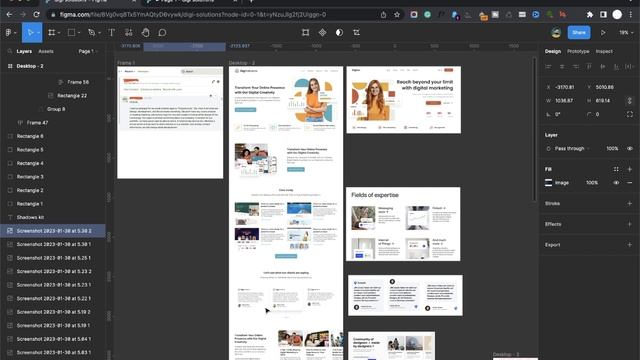Image resolution: width=640 pixels, height=360 pixels.
Task: Toggle the Image fill visibility eye
Action: click(x=616, y=183)
